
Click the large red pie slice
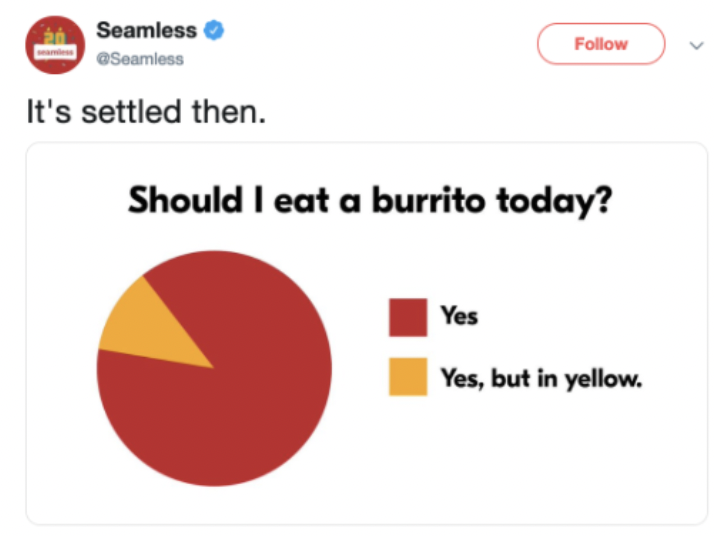coord(237,401)
